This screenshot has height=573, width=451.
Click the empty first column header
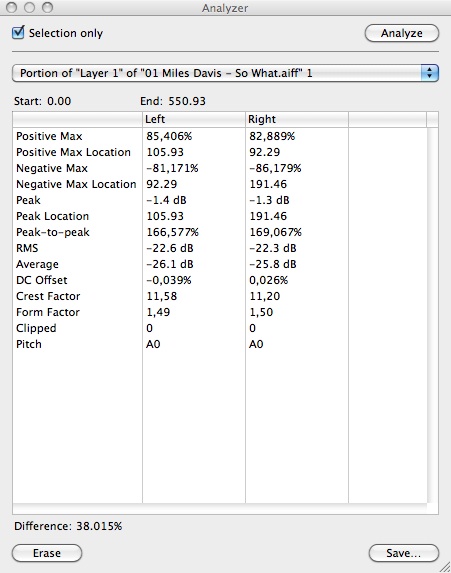(x=77, y=119)
